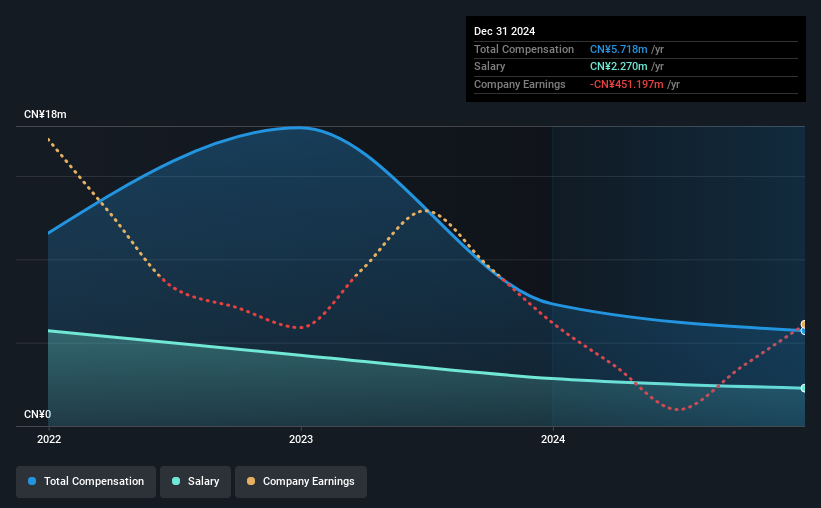The height and width of the screenshot is (508, 821).
Task: Click the -CN¥451.197m company earnings value
Action: [x=626, y=84]
